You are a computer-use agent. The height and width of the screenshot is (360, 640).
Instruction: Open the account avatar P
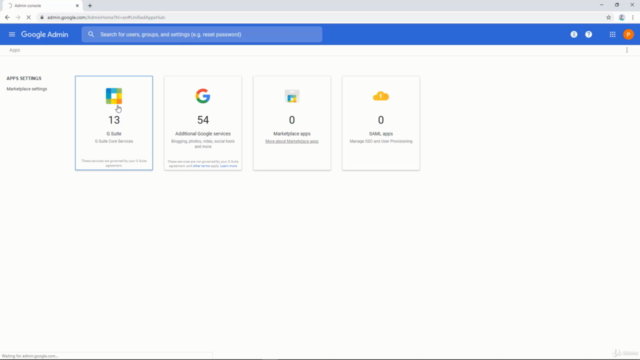tap(628, 34)
